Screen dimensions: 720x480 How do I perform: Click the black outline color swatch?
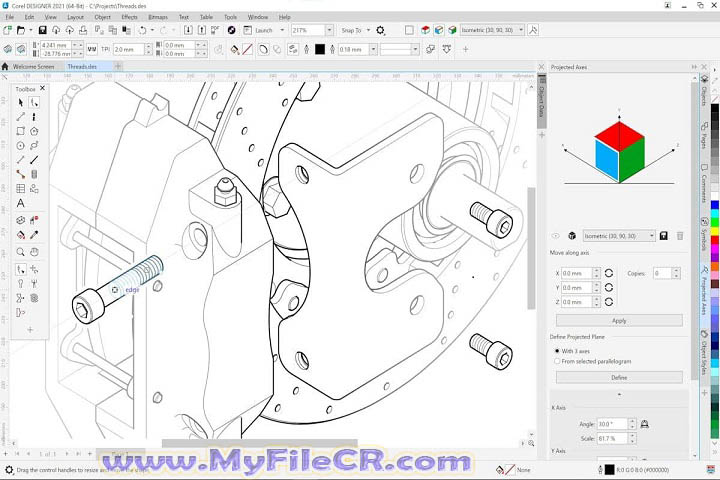click(320, 49)
